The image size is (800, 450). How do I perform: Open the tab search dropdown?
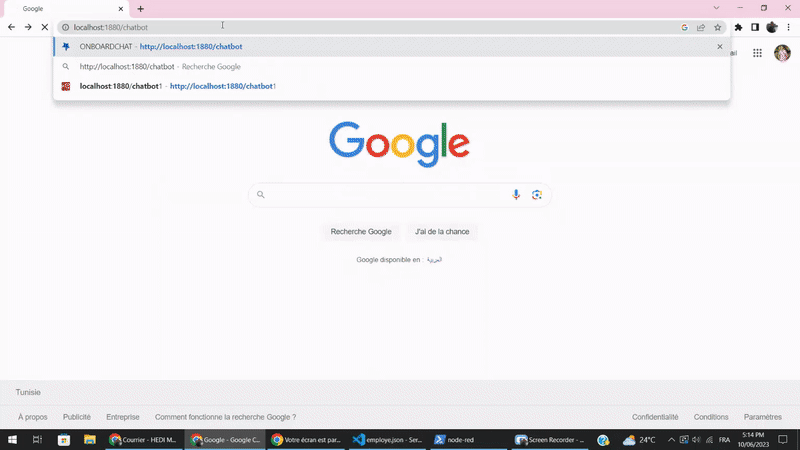pos(716,8)
